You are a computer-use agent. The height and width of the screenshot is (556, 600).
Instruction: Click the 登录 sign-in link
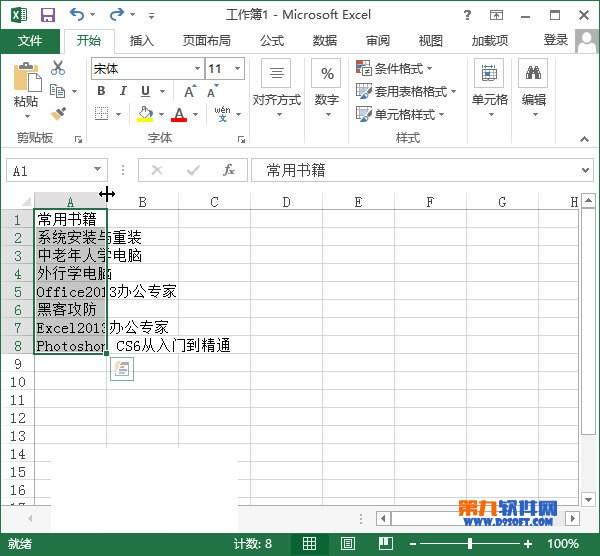point(556,40)
